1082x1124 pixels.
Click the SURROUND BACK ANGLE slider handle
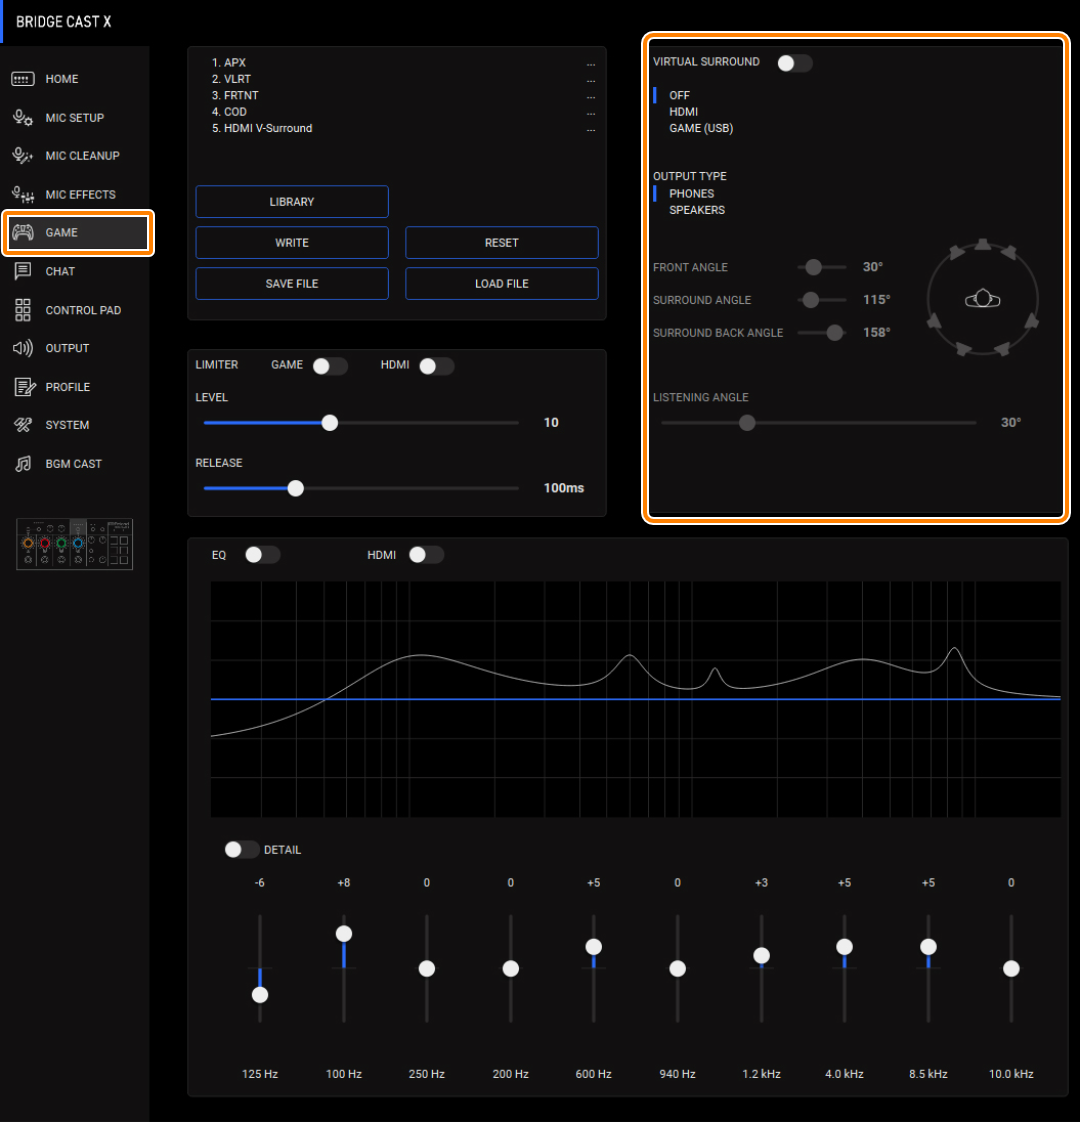[x=834, y=333]
